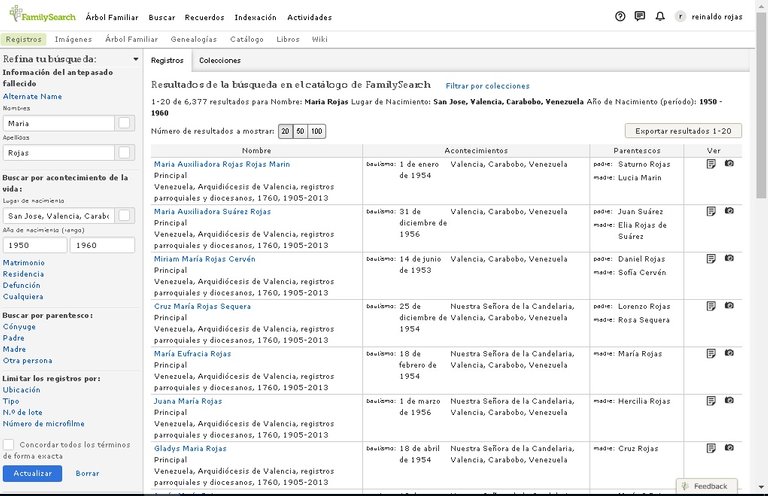
Task: Open the help question mark icon
Action: 620,16
